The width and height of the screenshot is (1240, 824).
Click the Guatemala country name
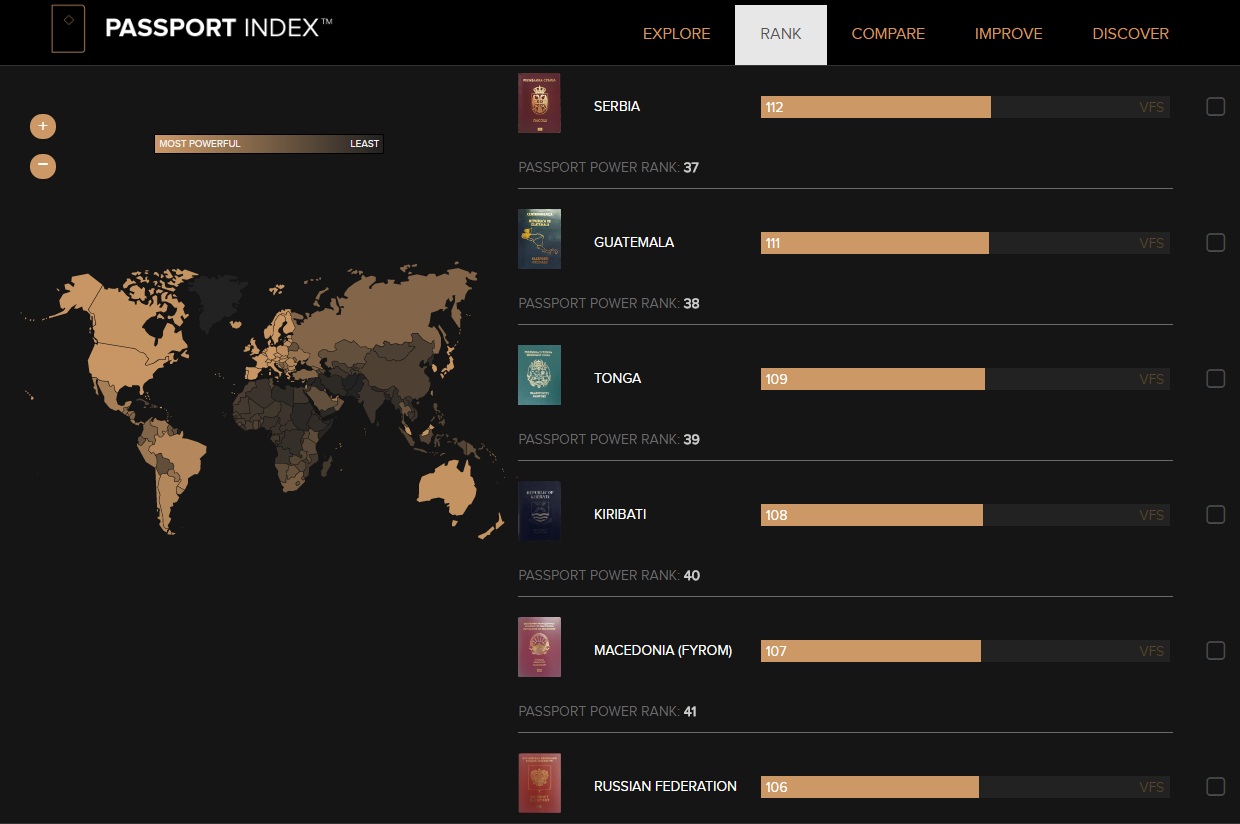pos(633,242)
